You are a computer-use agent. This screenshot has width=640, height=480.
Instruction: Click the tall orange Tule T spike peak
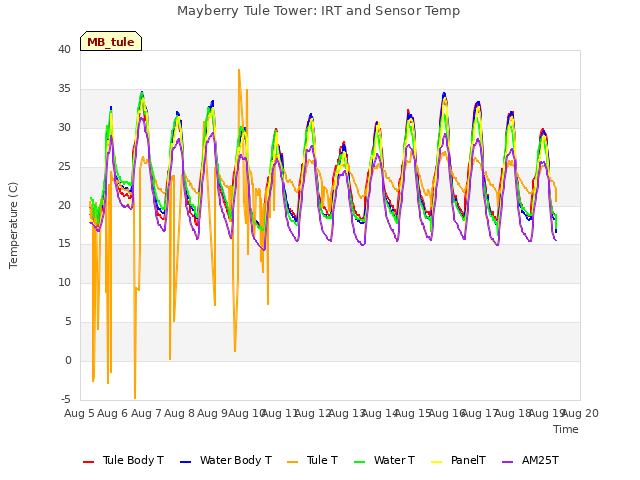click(x=239, y=70)
